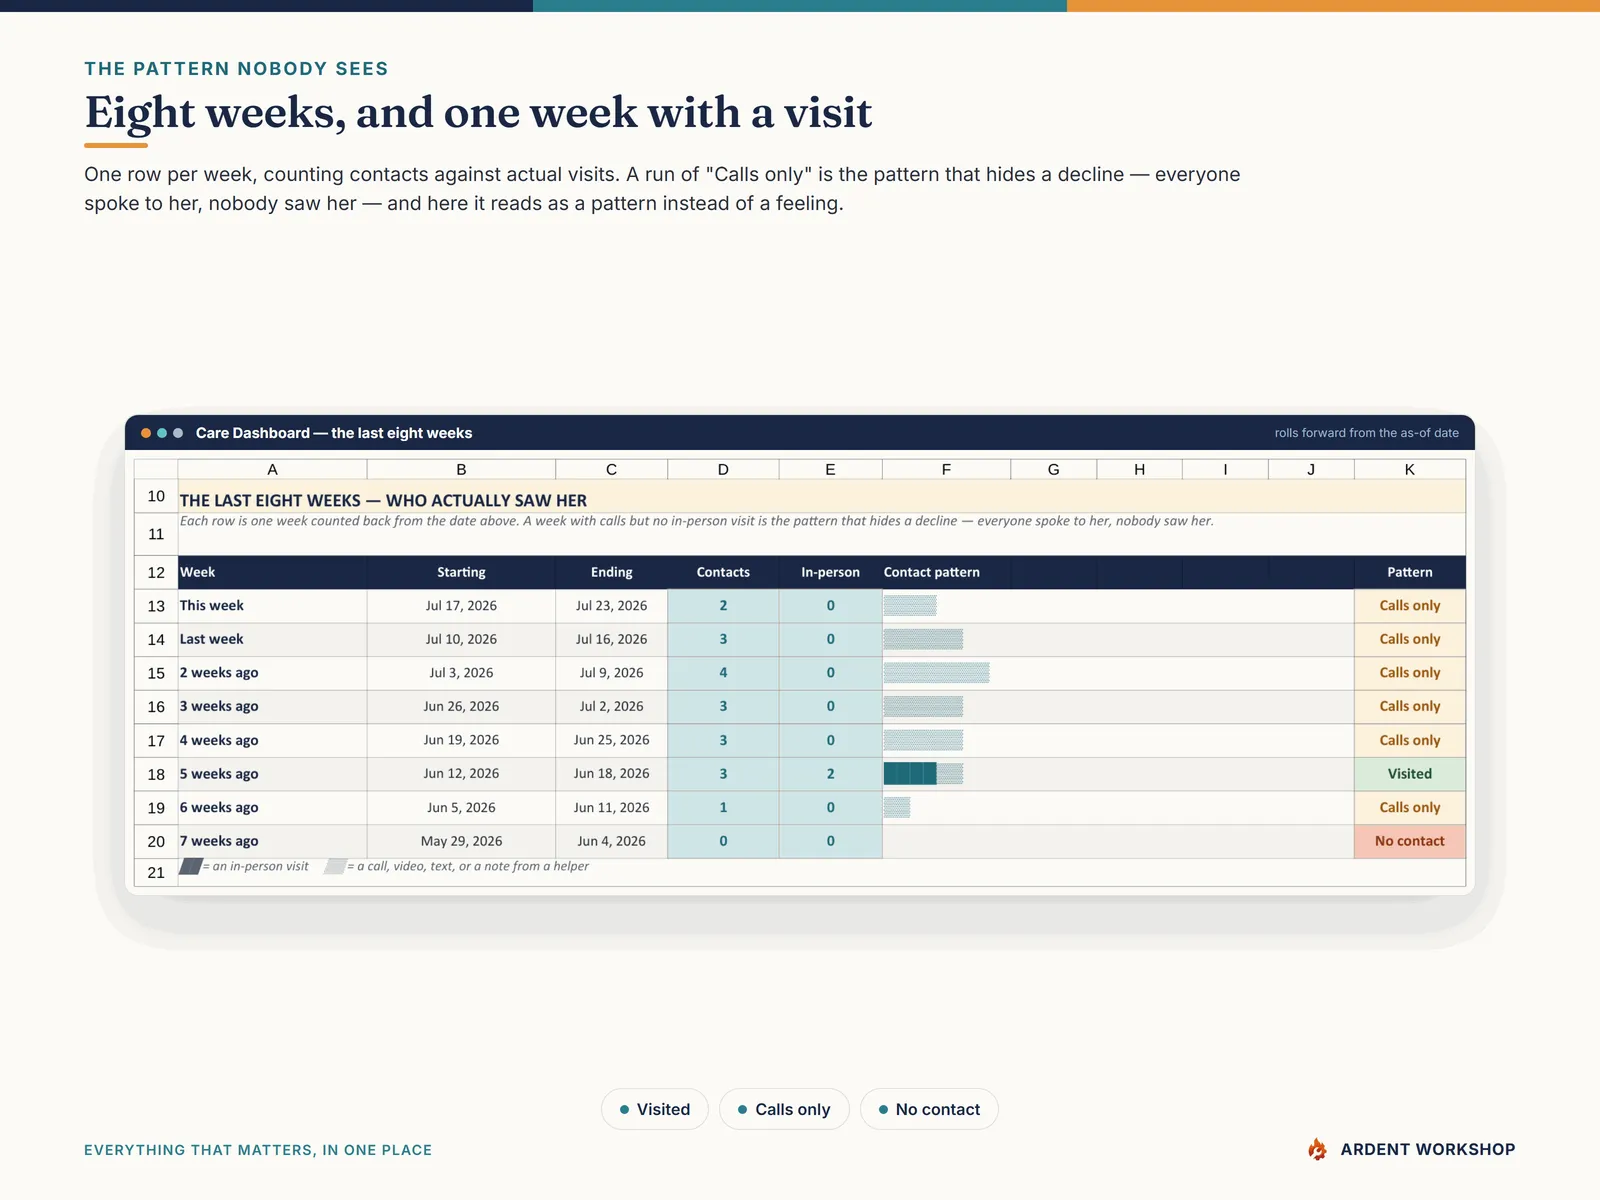Click the 'Care Dashboard' window title
This screenshot has height=1200, width=1600.
click(x=334, y=433)
